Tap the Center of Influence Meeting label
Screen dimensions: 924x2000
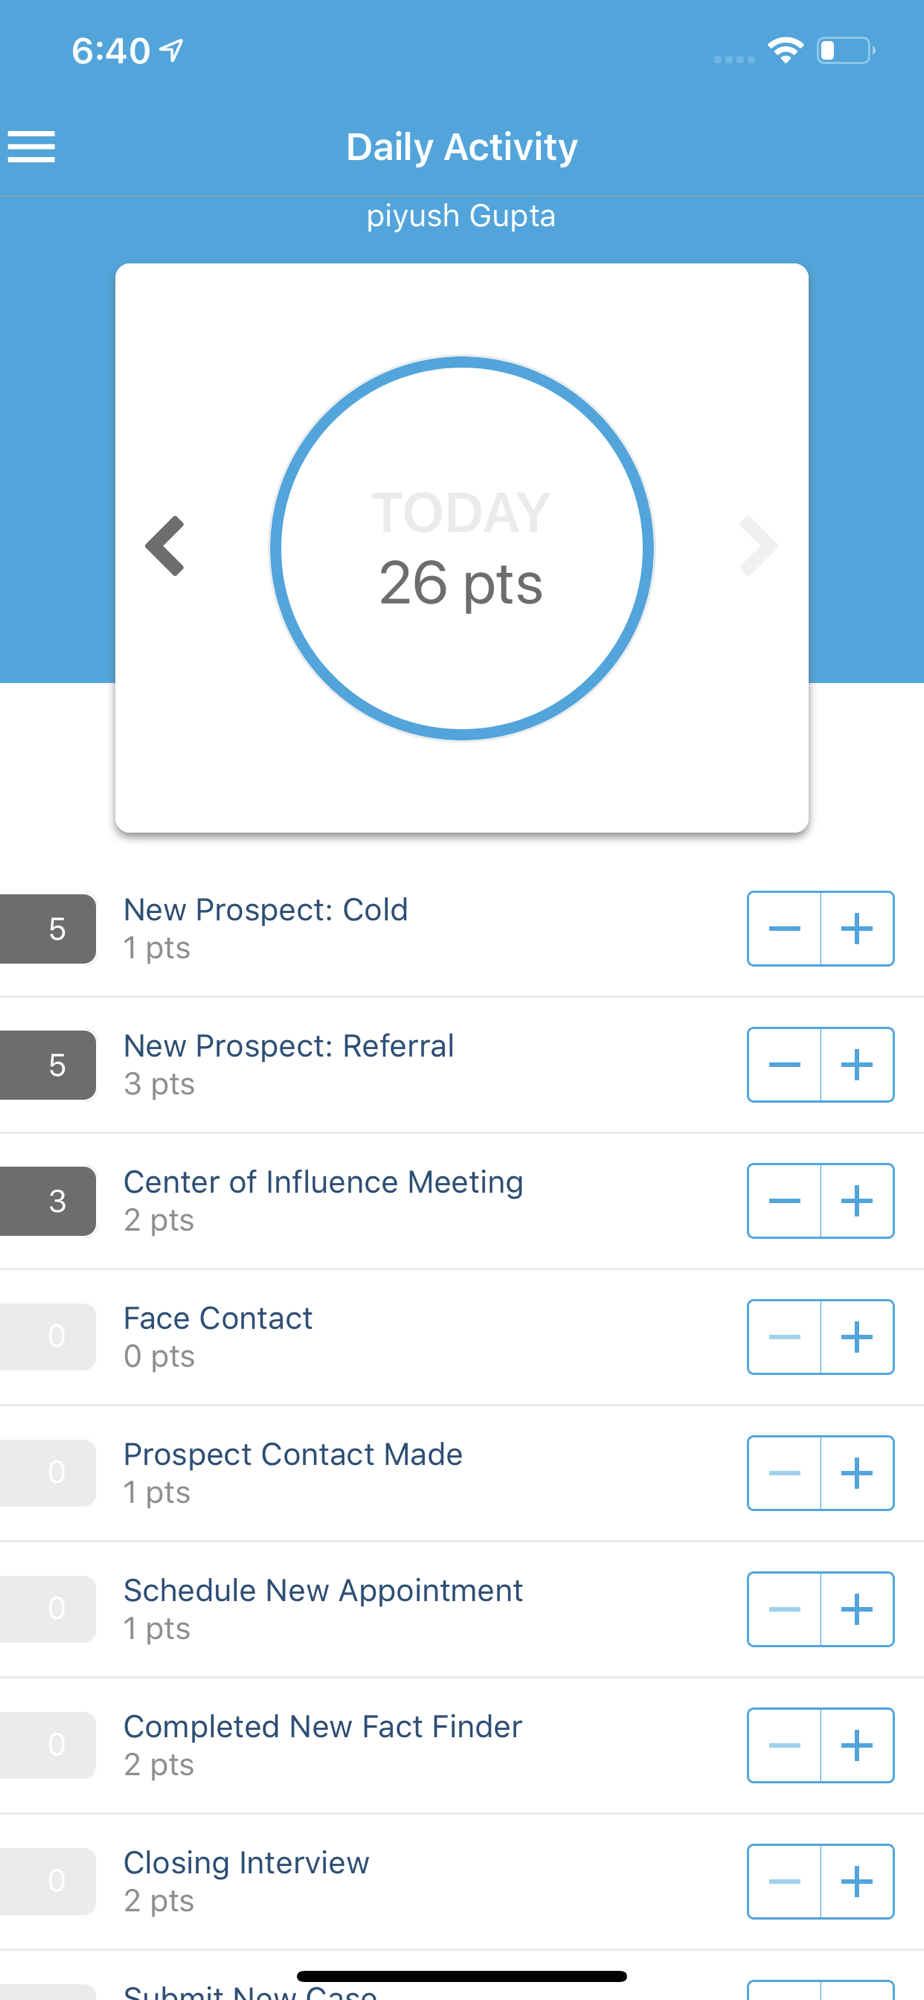point(323,1182)
